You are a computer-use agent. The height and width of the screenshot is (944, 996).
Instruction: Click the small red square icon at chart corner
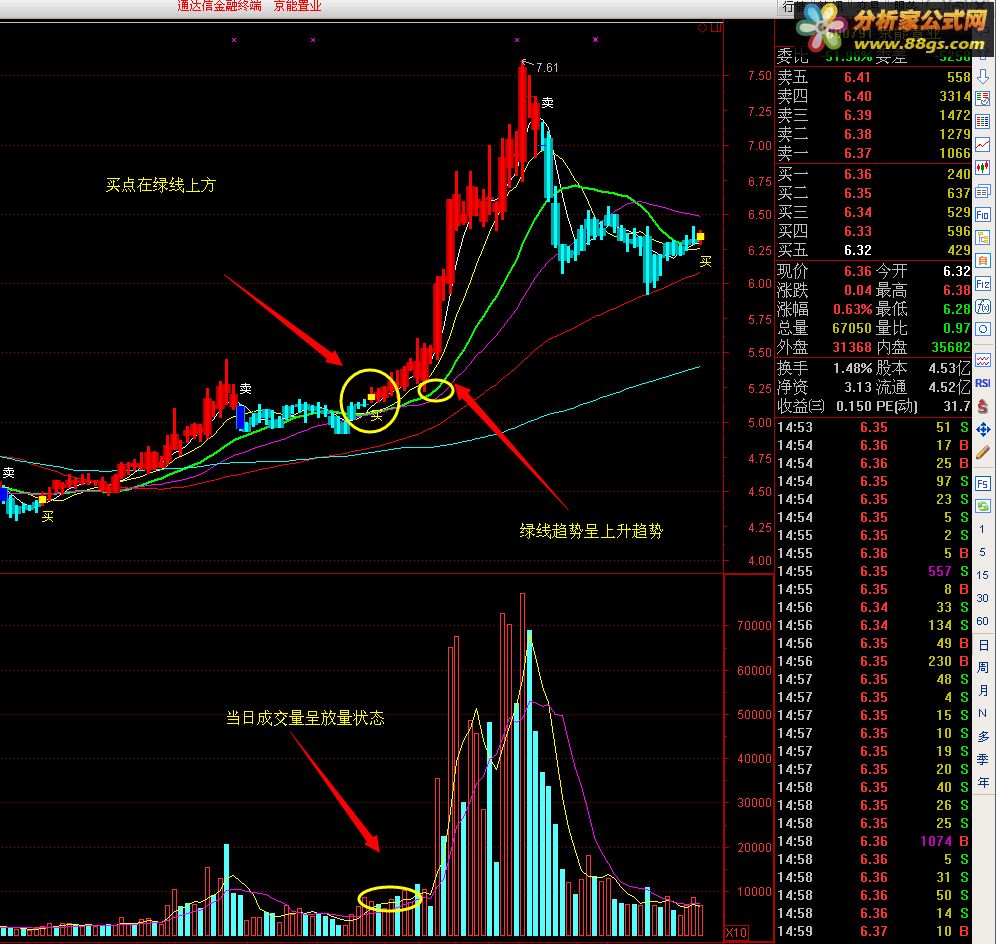tap(717, 28)
